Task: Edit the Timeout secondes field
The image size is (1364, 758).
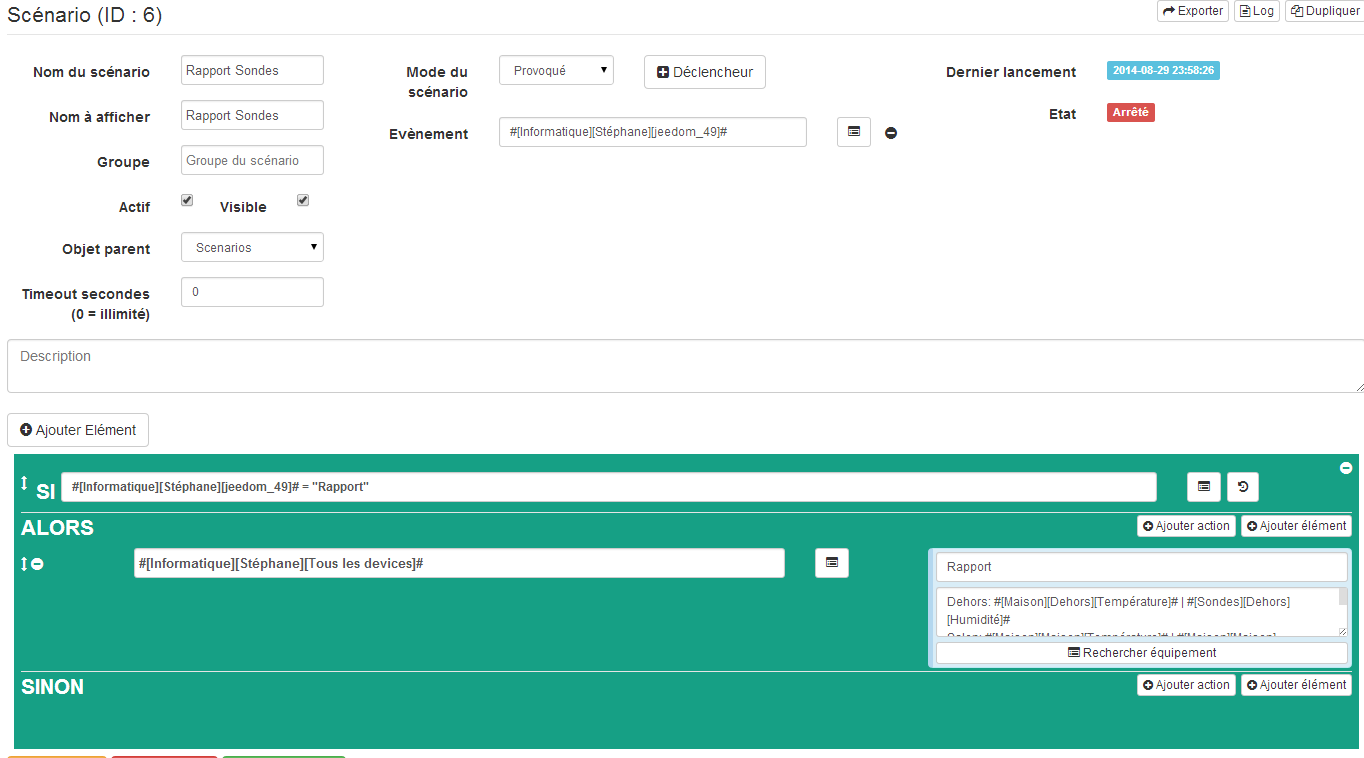Action: point(252,292)
